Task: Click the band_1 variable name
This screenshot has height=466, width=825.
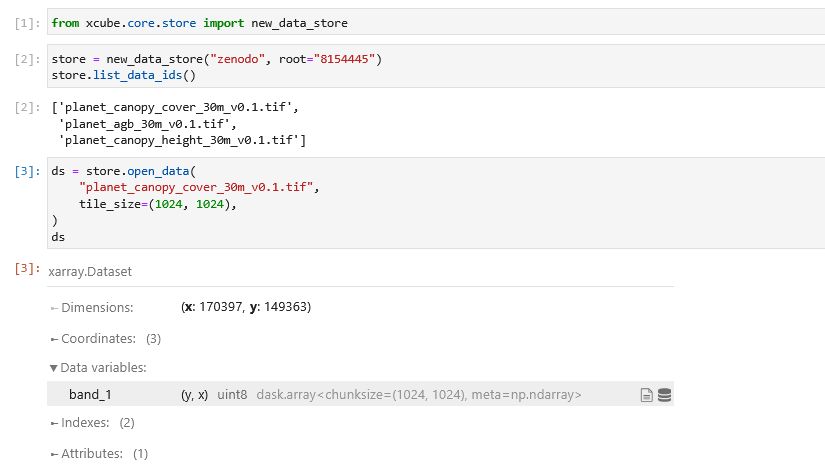Action: 90,395
